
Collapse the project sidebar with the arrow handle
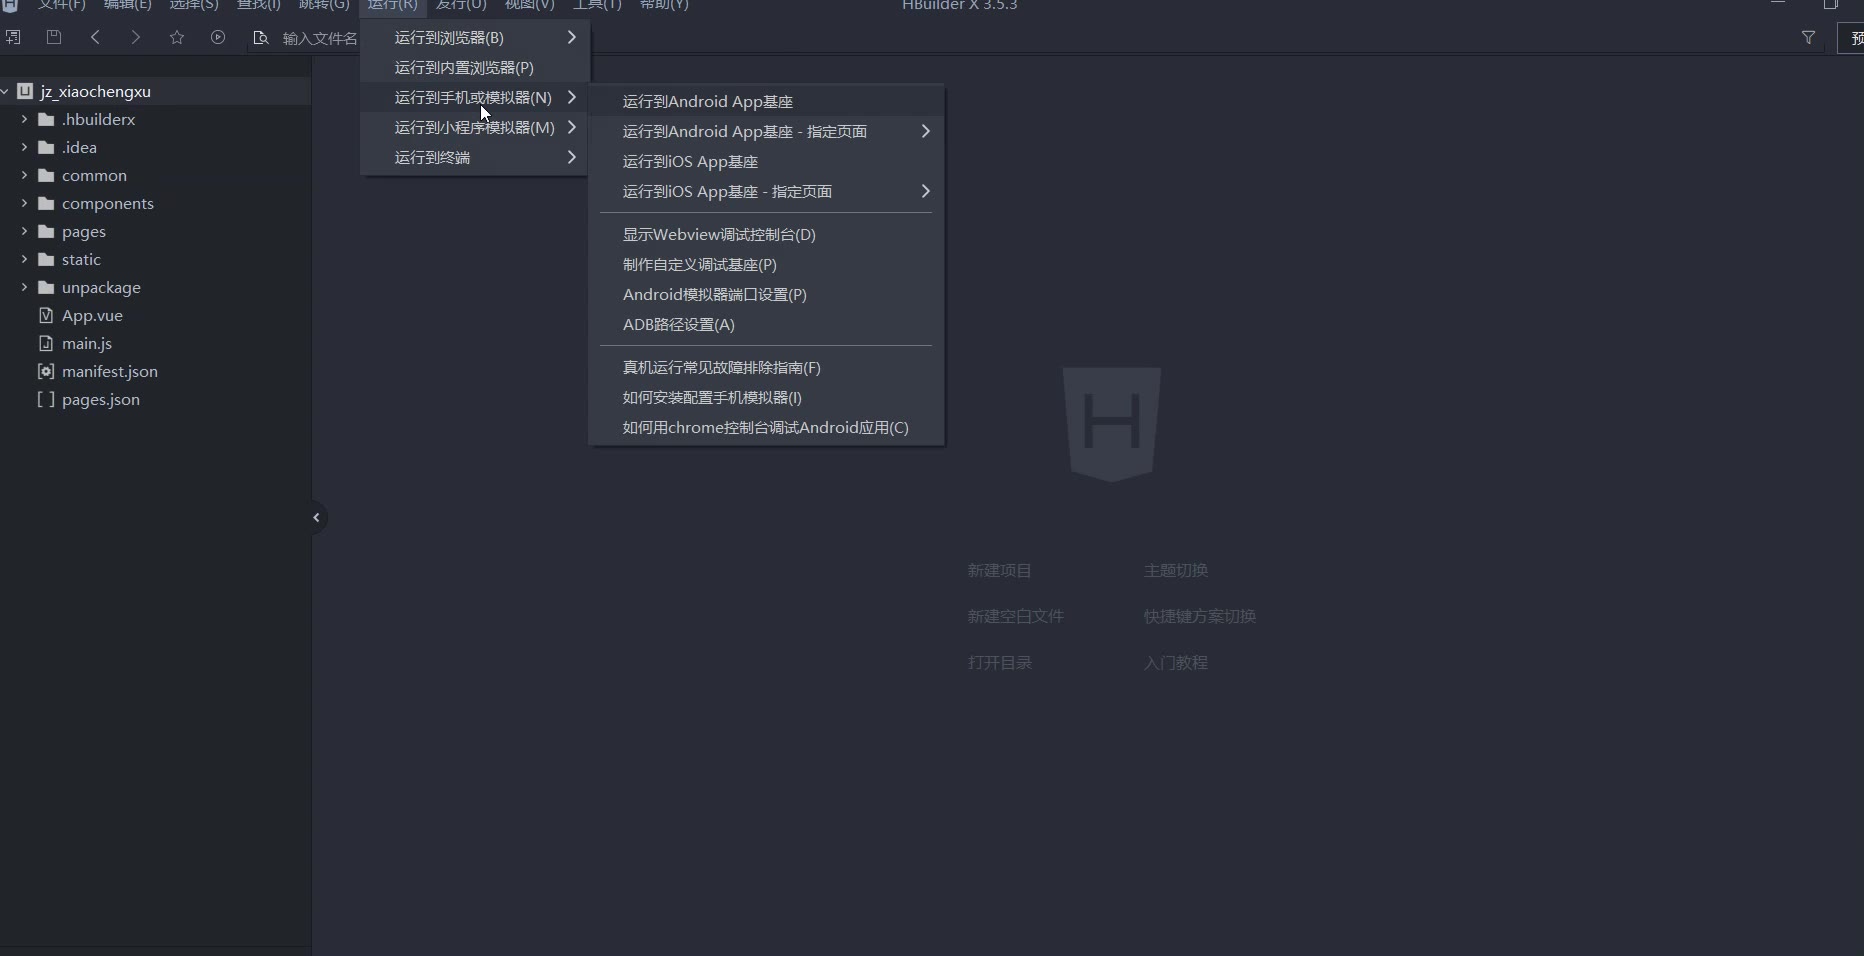316,517
